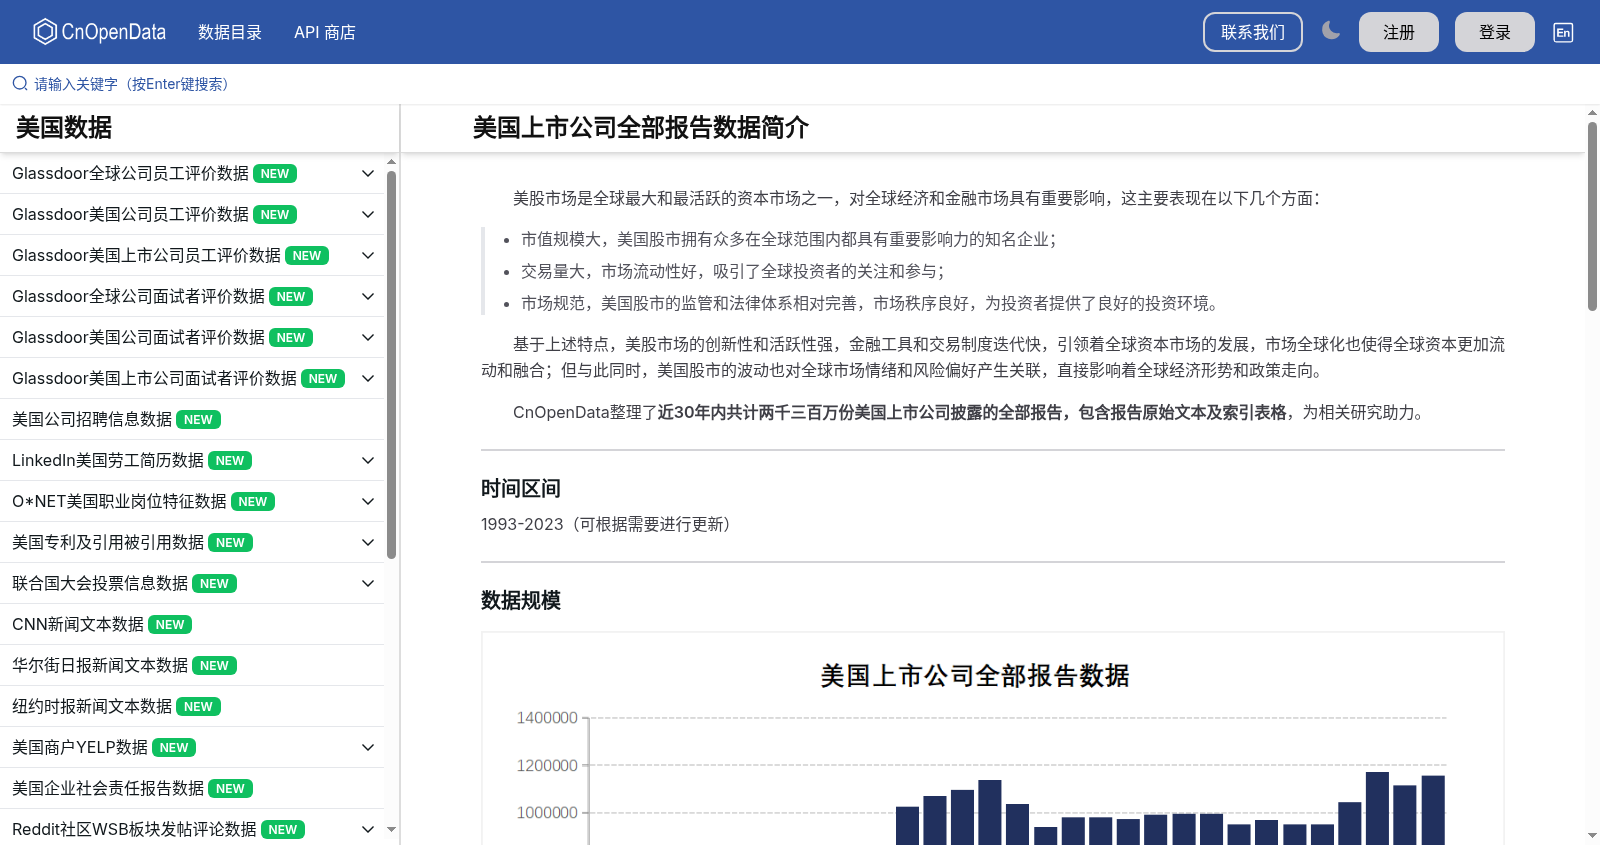The width and height of the screenshot is (1600, 861).
Task: Click the 时间区间 heading
Action: click(520, 489)
